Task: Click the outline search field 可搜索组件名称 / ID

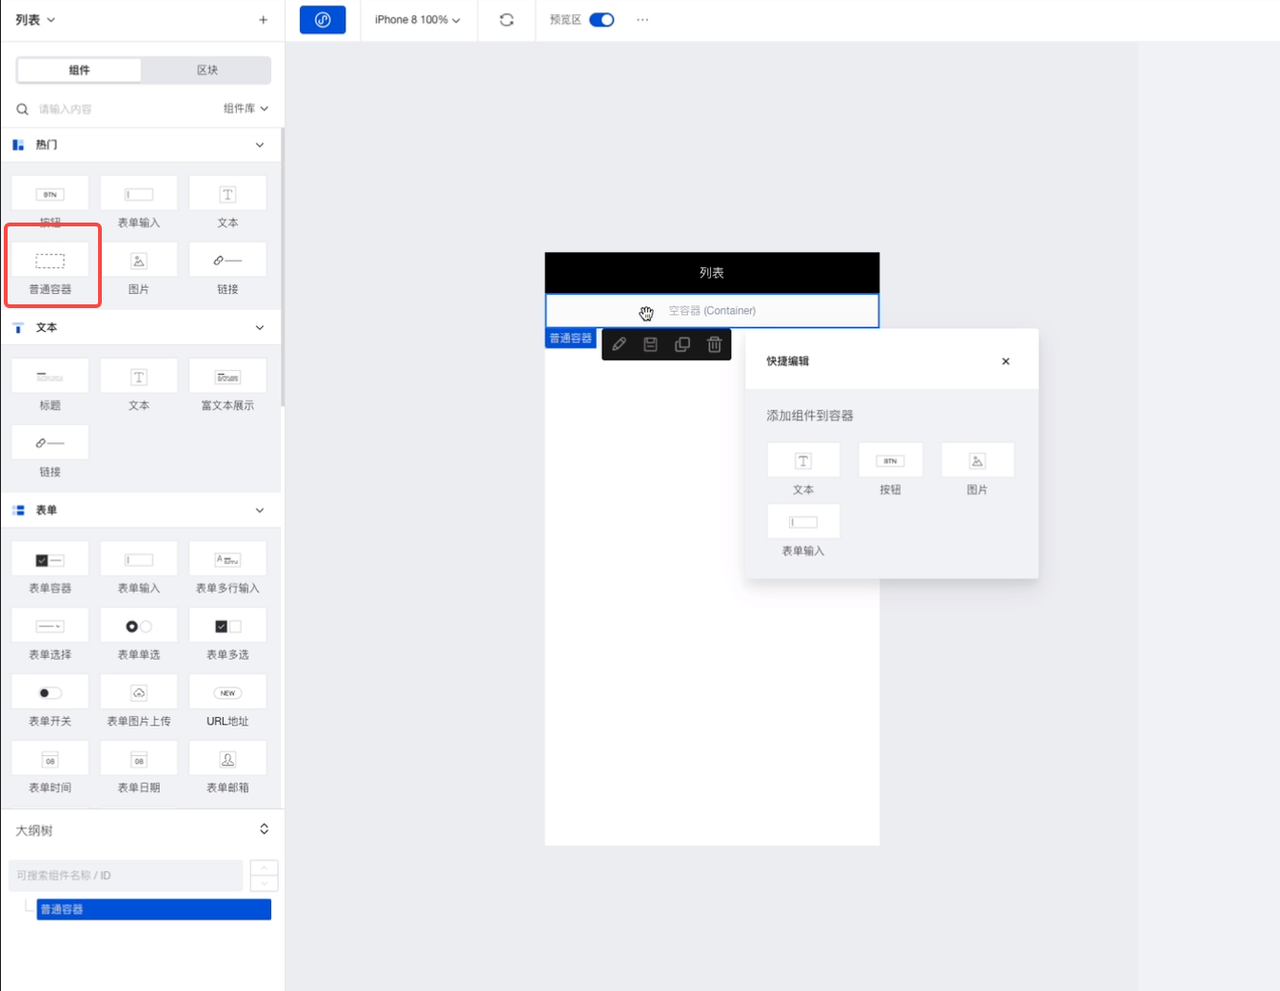Action: point(126,875)
